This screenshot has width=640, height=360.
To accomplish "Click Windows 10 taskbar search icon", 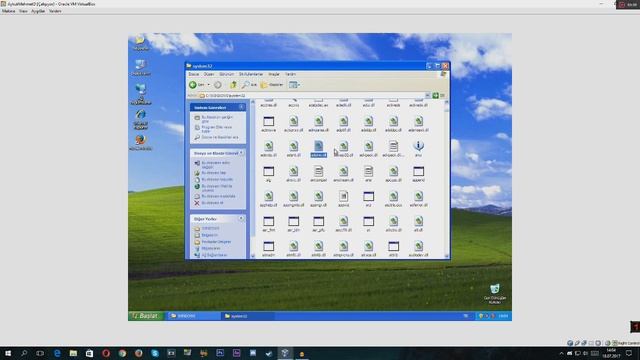I will [x=24, y=353].
